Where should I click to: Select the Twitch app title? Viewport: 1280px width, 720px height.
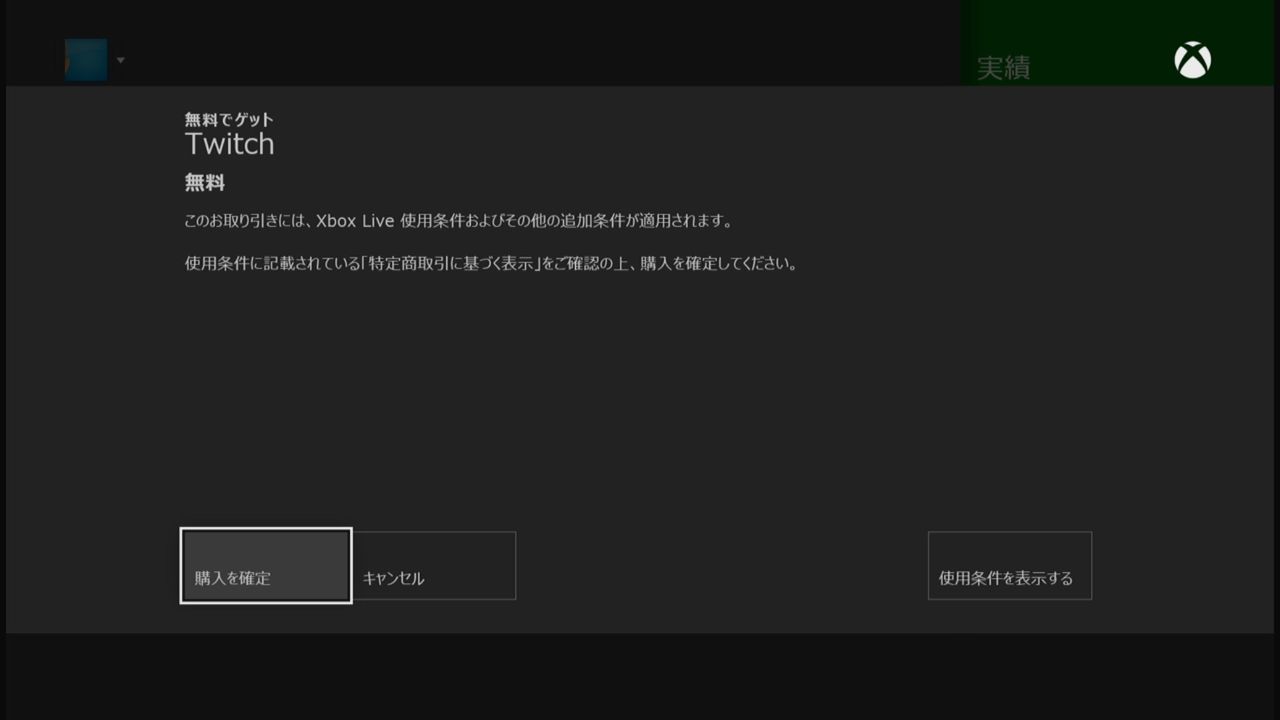click(x=229, y=144)
